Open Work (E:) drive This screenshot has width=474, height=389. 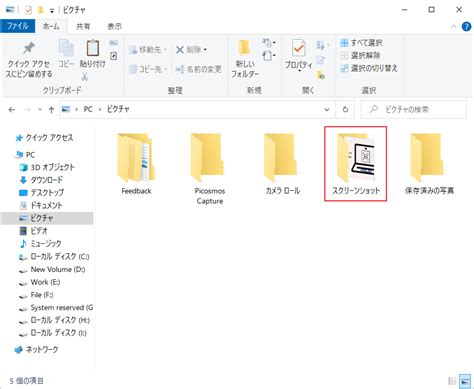[40, 282]
